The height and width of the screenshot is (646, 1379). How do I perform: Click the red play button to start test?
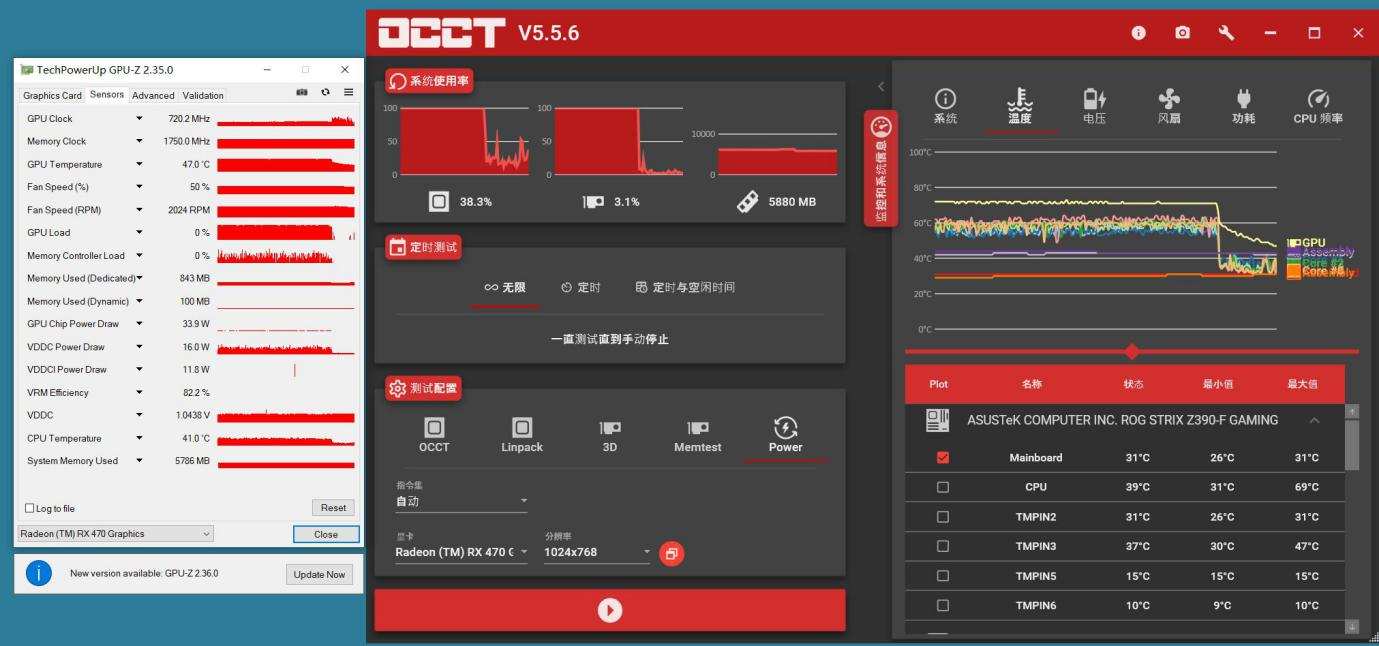coord(610,610)
